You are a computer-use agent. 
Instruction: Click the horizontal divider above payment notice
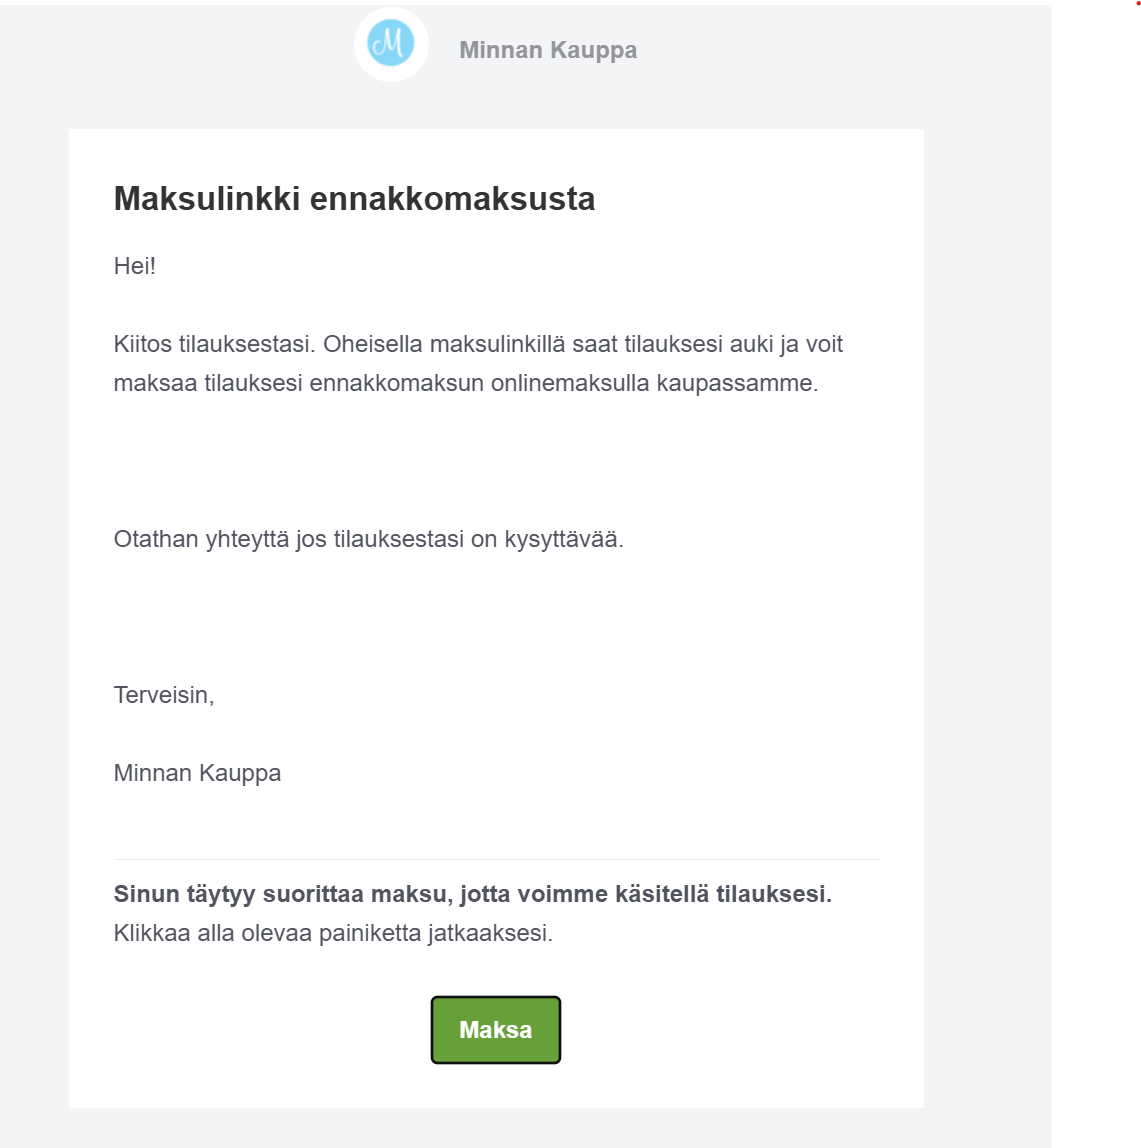click(496, 860)
